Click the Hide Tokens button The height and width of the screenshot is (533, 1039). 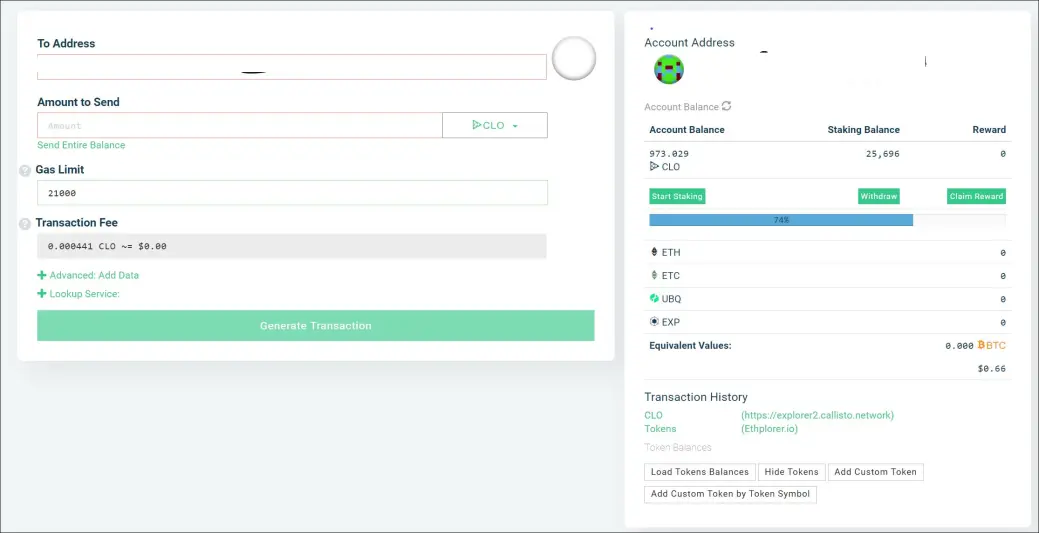[x=792, y=472]
